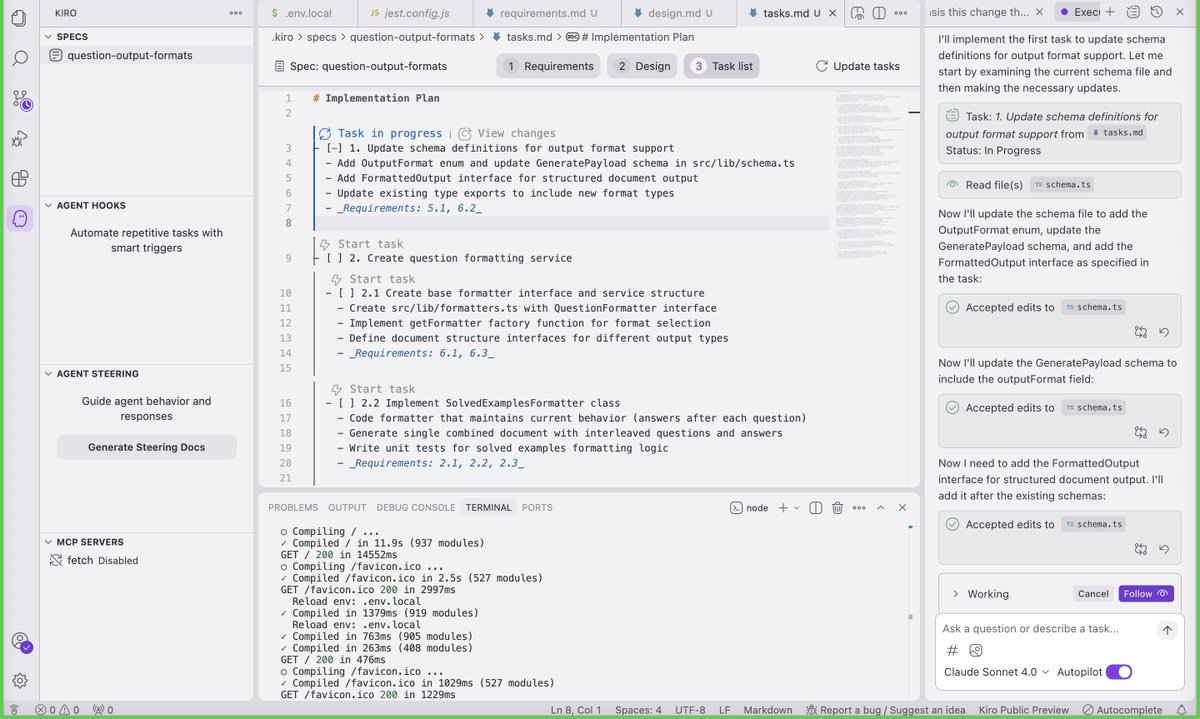Select the Kiro ghost icon in activity bar
Viewport: 1200px width, 719px height.
pos(19,218)
